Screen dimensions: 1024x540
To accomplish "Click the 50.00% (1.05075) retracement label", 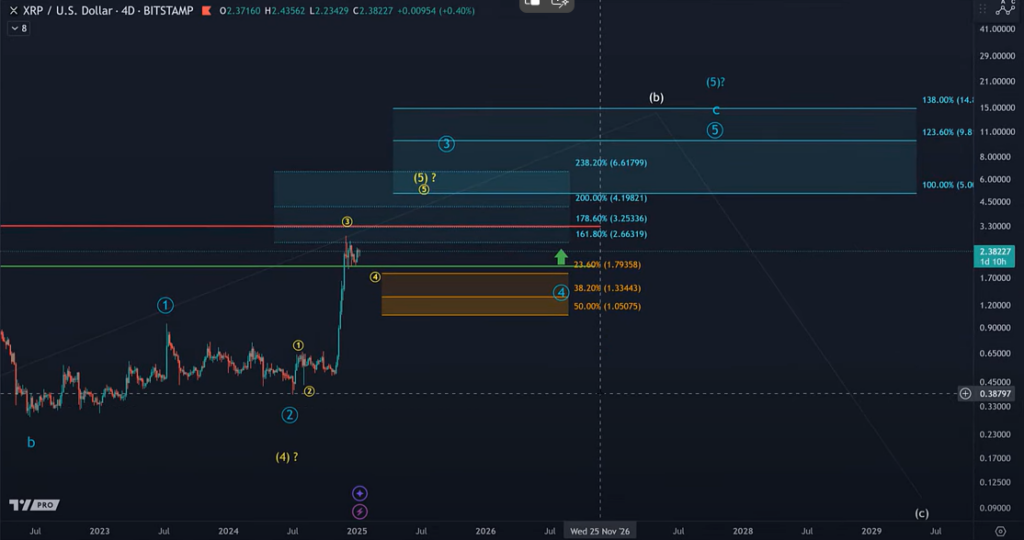I will click(607, 306).
